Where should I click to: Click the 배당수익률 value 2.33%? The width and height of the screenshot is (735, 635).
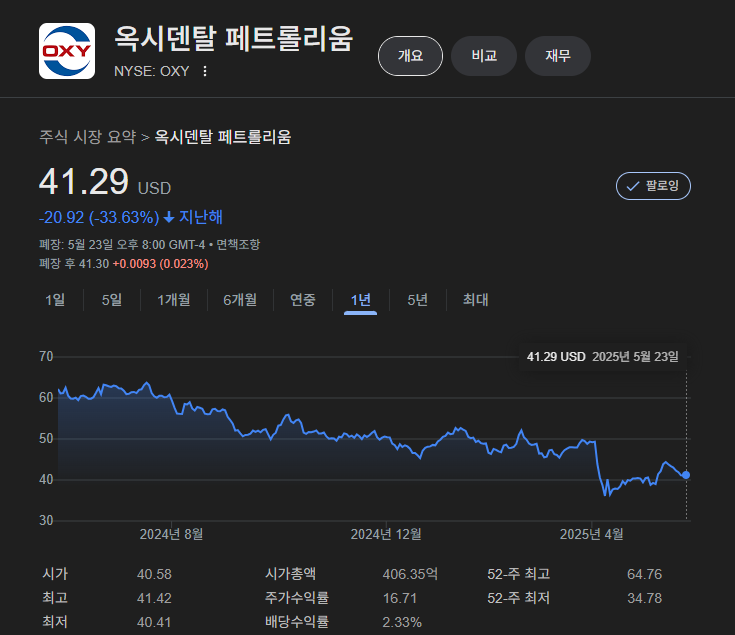[x=402, y=622]
